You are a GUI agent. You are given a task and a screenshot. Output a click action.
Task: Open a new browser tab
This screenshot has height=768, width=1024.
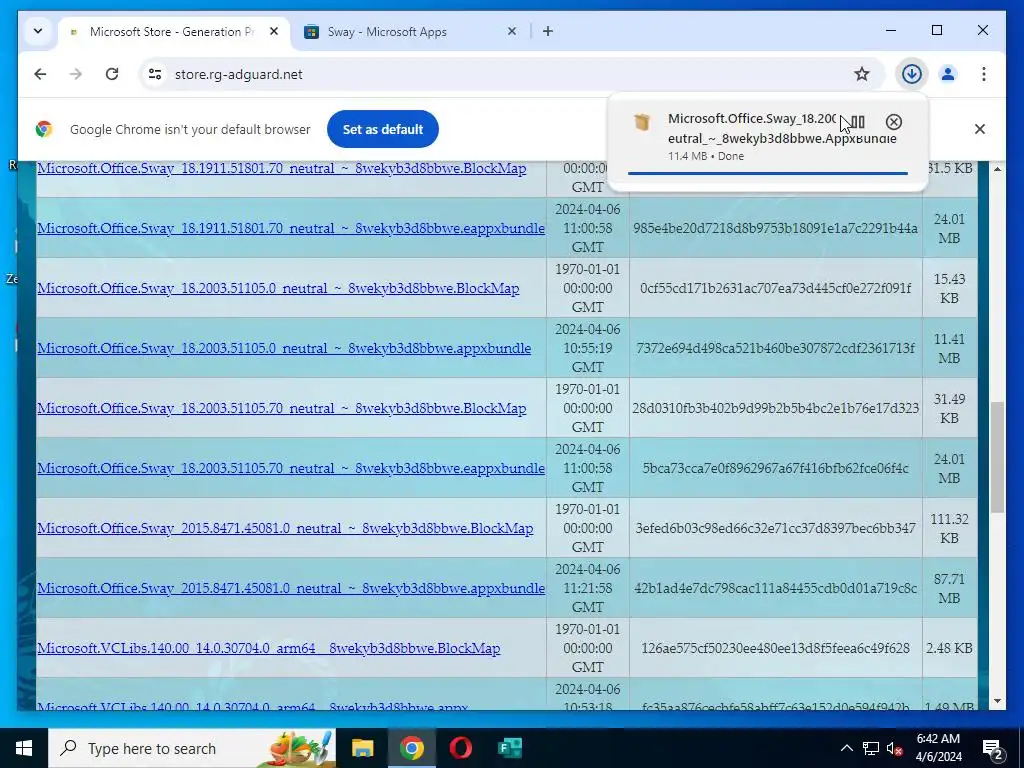(x=548, y=31)
